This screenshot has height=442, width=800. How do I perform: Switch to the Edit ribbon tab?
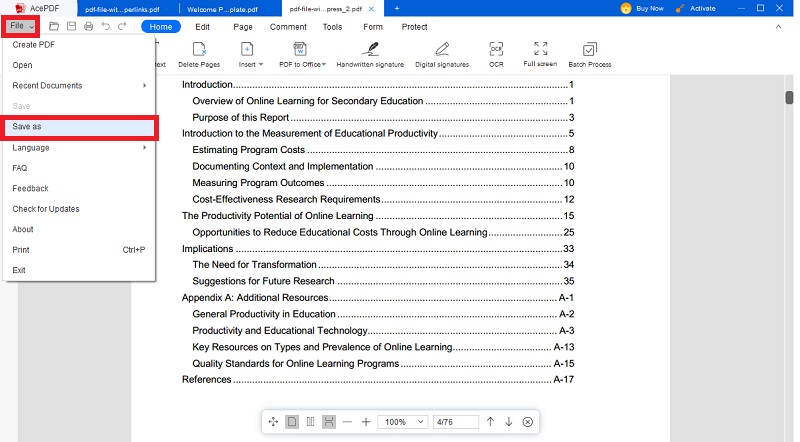point(202,27)
